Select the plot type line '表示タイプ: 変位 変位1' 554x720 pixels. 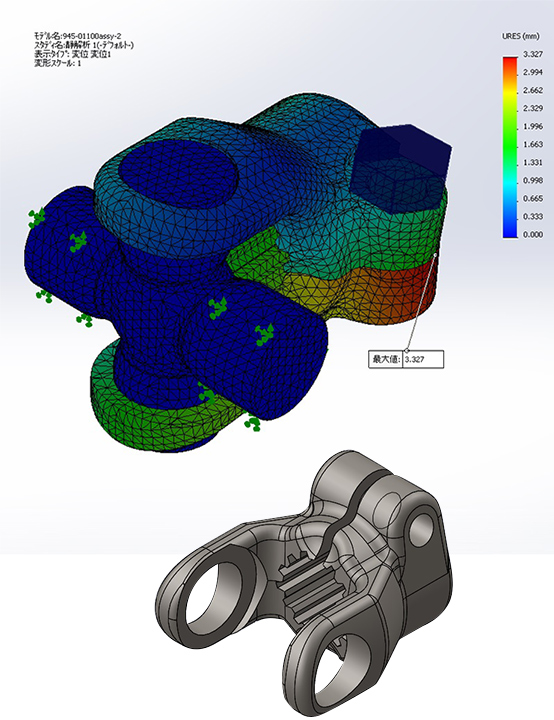pyautogui.click(x=73, y=54)
